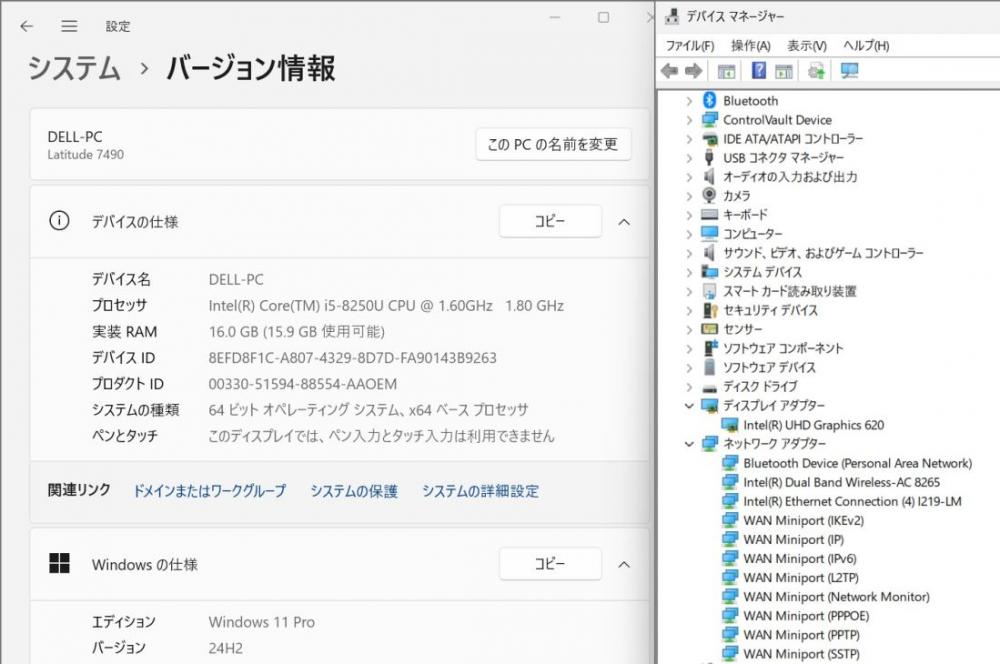Click the security devices key icon
The height and width of the screenshot is (664, 1000).
pos(709,310)
